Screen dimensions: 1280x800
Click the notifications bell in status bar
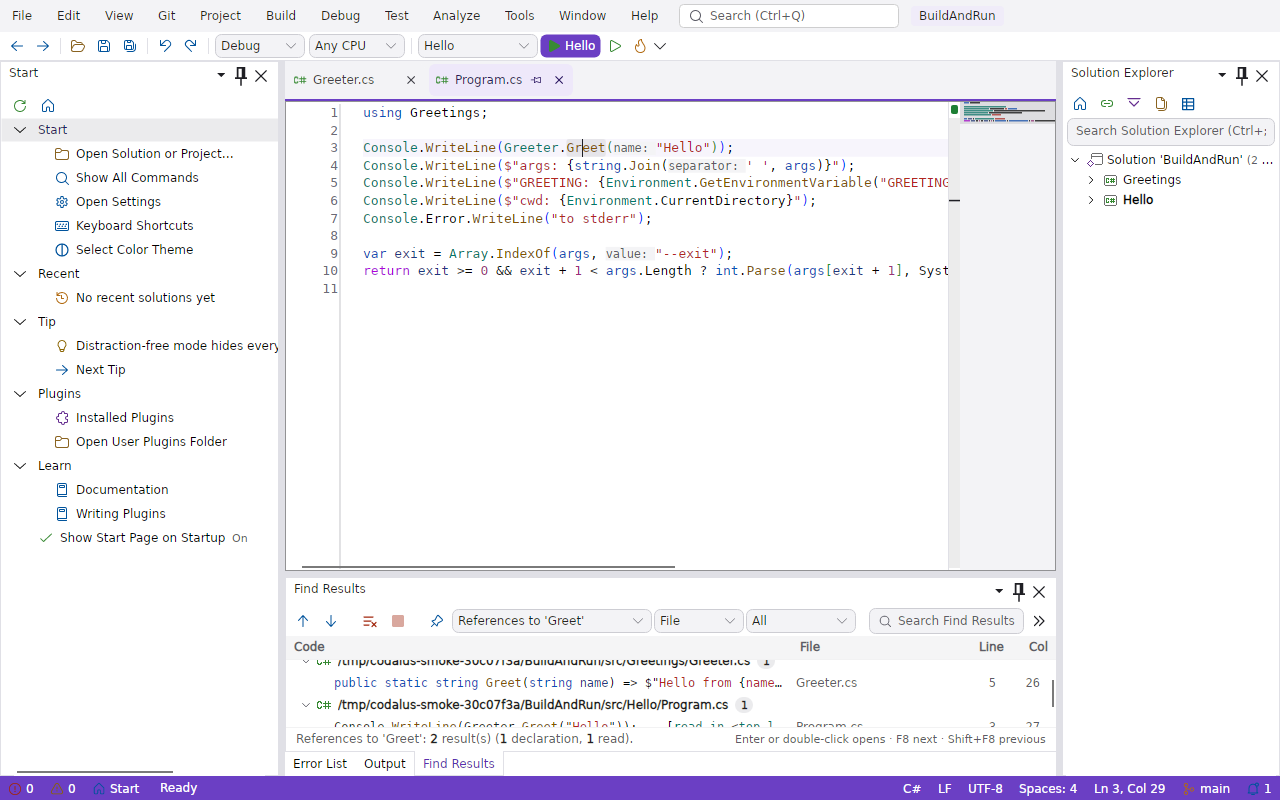tap(1253, 789)
